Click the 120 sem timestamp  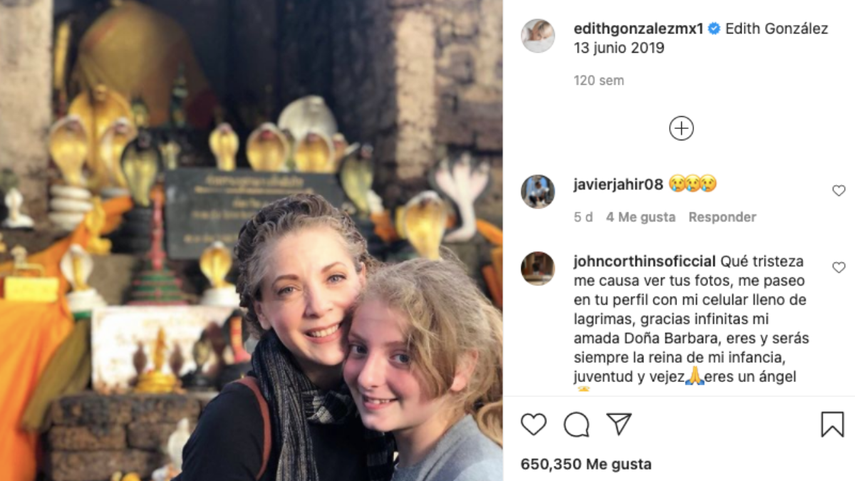(x=599, y=81)
